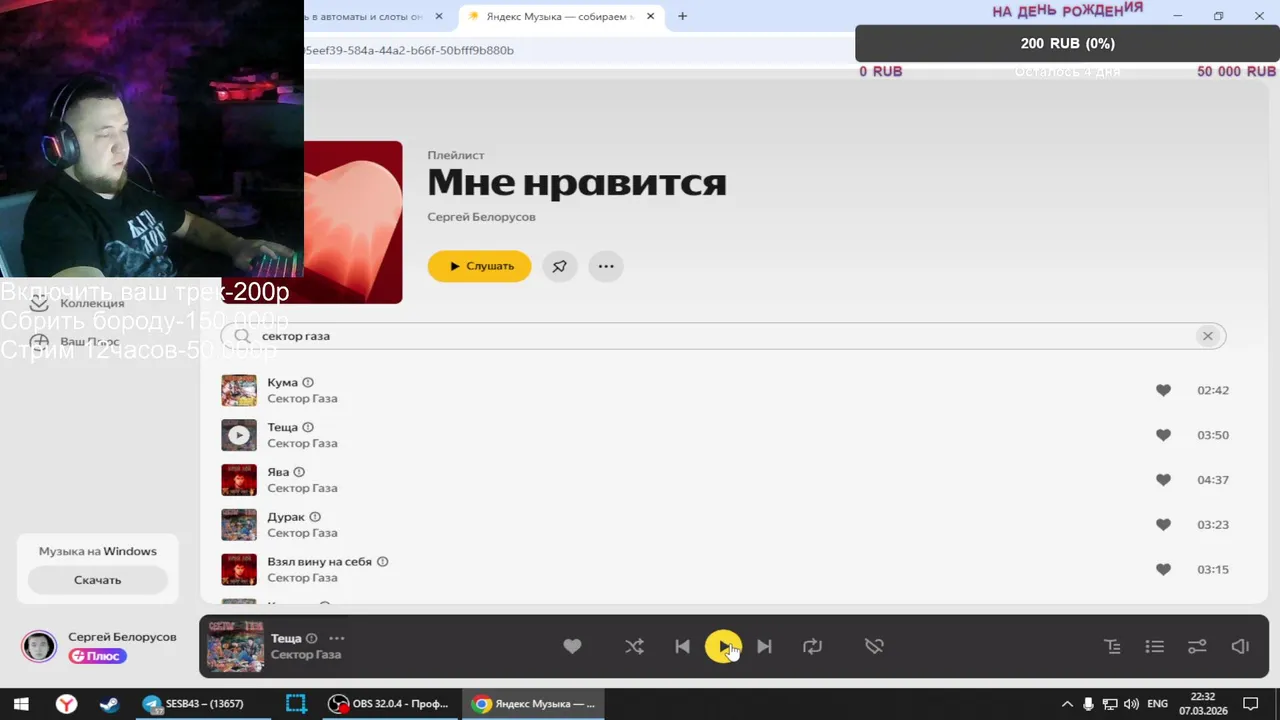The width and height of the screenshot is (1280, 720).
Task: Click the Плюс subscription badge
Action: point(97,656)
